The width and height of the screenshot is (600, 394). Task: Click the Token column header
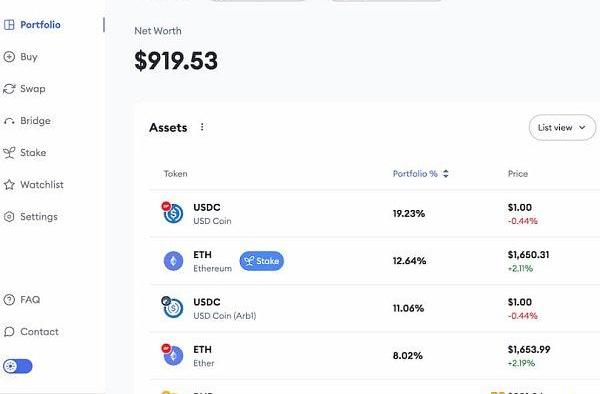click(x=176, y=174)
